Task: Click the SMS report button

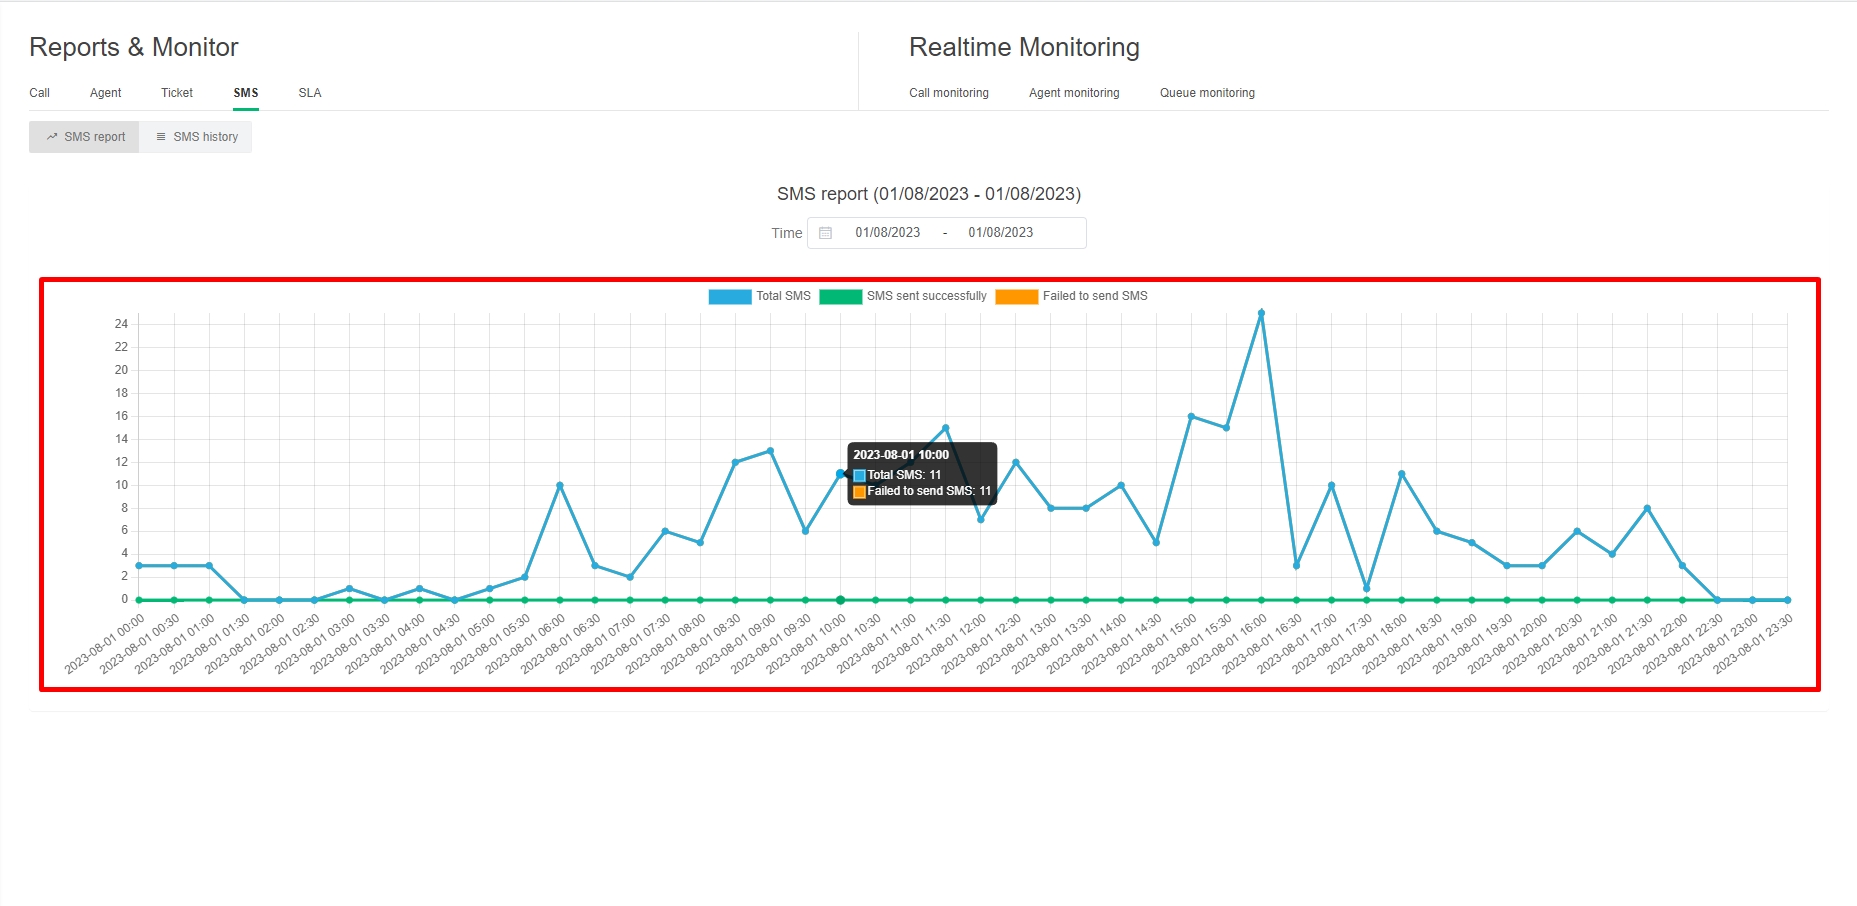Action: click(x=85, y=137)
